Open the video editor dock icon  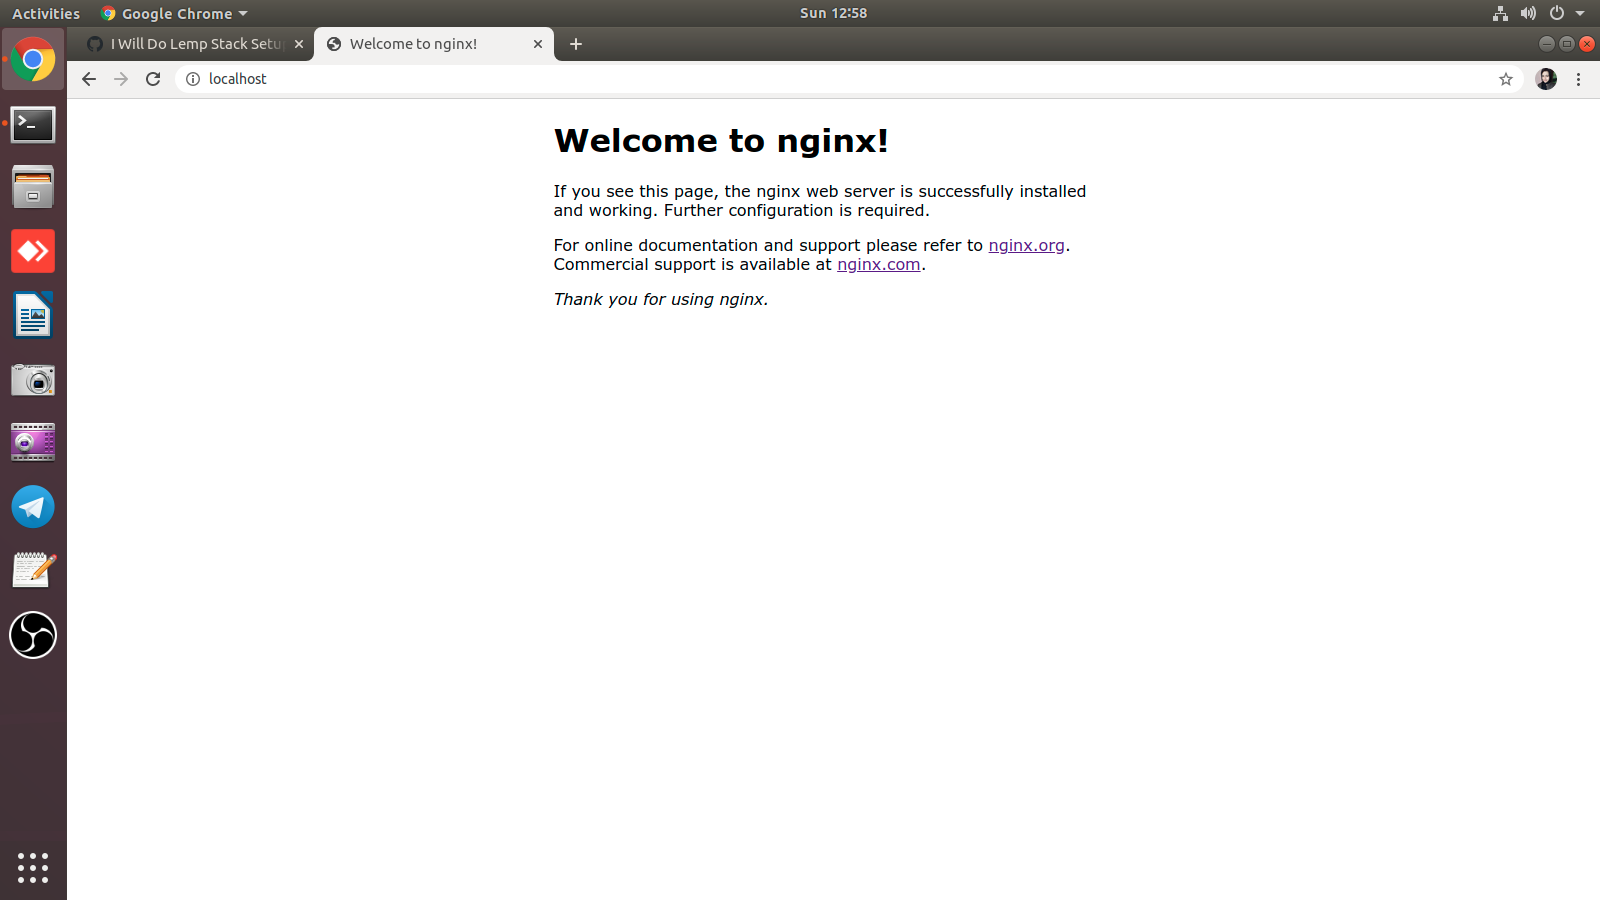33,442
